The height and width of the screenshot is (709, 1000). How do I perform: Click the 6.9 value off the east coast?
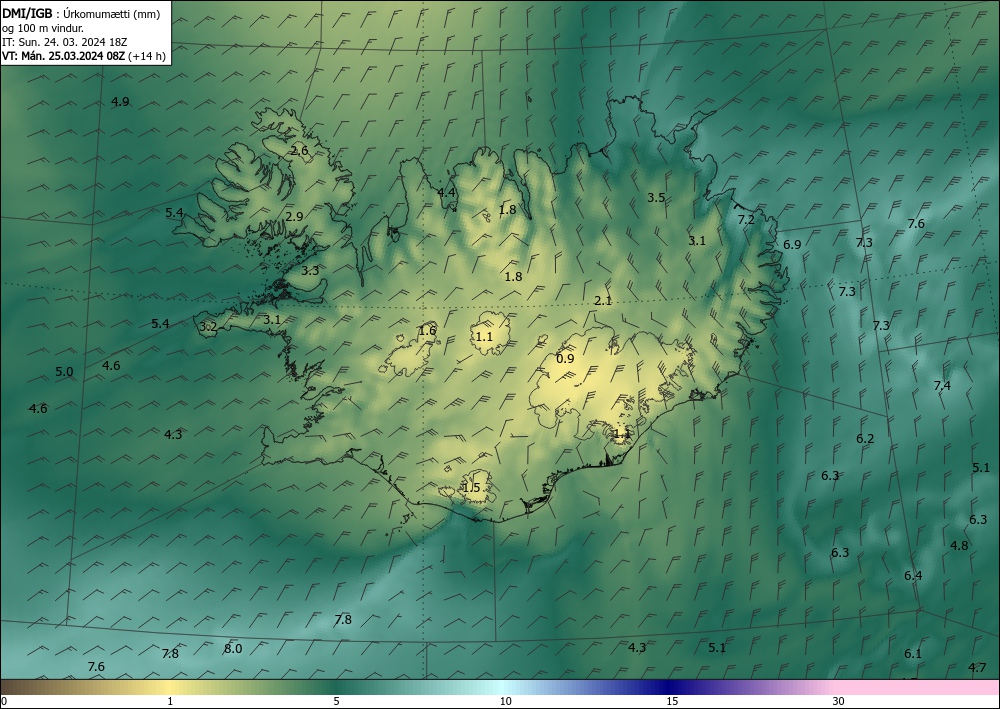coord(792,244)
